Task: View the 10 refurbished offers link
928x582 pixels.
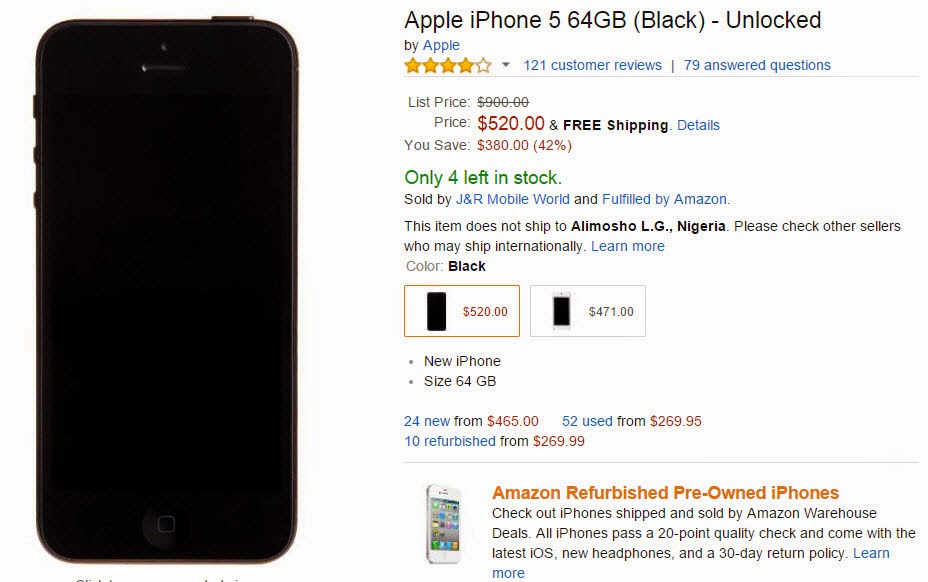Action: (x=450, y=441)
